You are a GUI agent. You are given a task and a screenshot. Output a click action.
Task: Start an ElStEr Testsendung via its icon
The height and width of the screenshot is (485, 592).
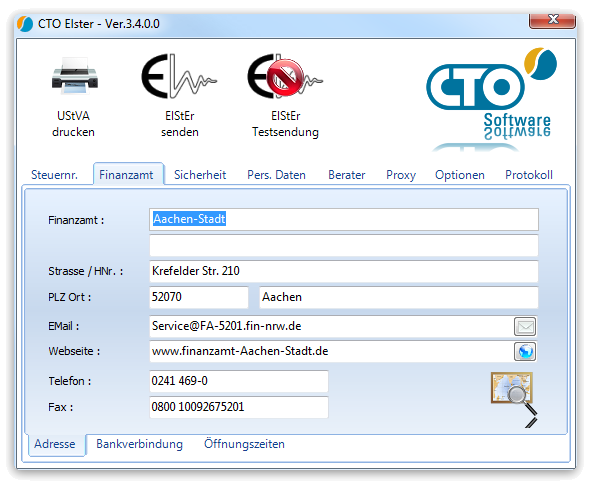(x=285, y=76)
